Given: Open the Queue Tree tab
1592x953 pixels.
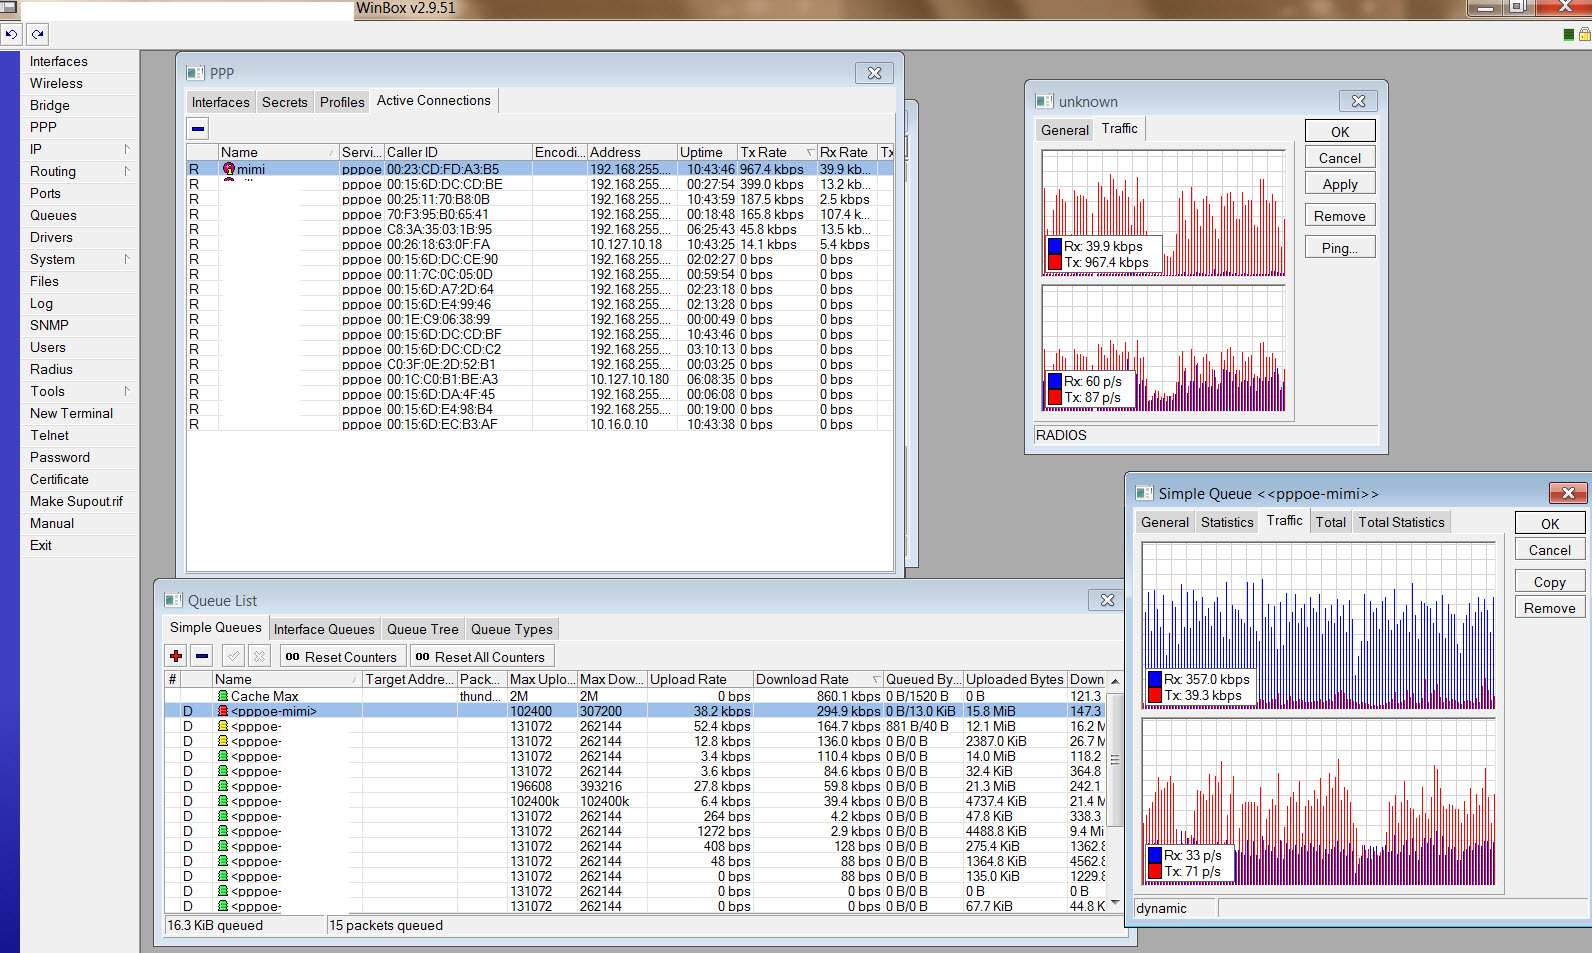Looking at the screenshot, I should click(x=422, y=629).
